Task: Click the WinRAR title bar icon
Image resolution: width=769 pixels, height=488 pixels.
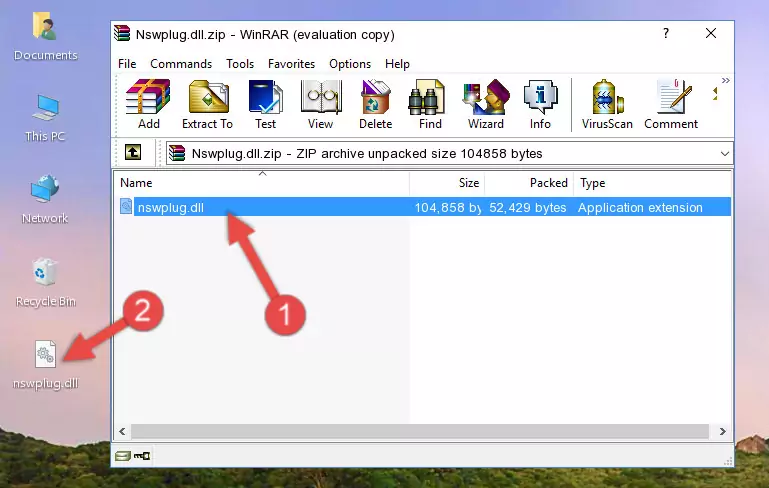Action: click(122, 33)
